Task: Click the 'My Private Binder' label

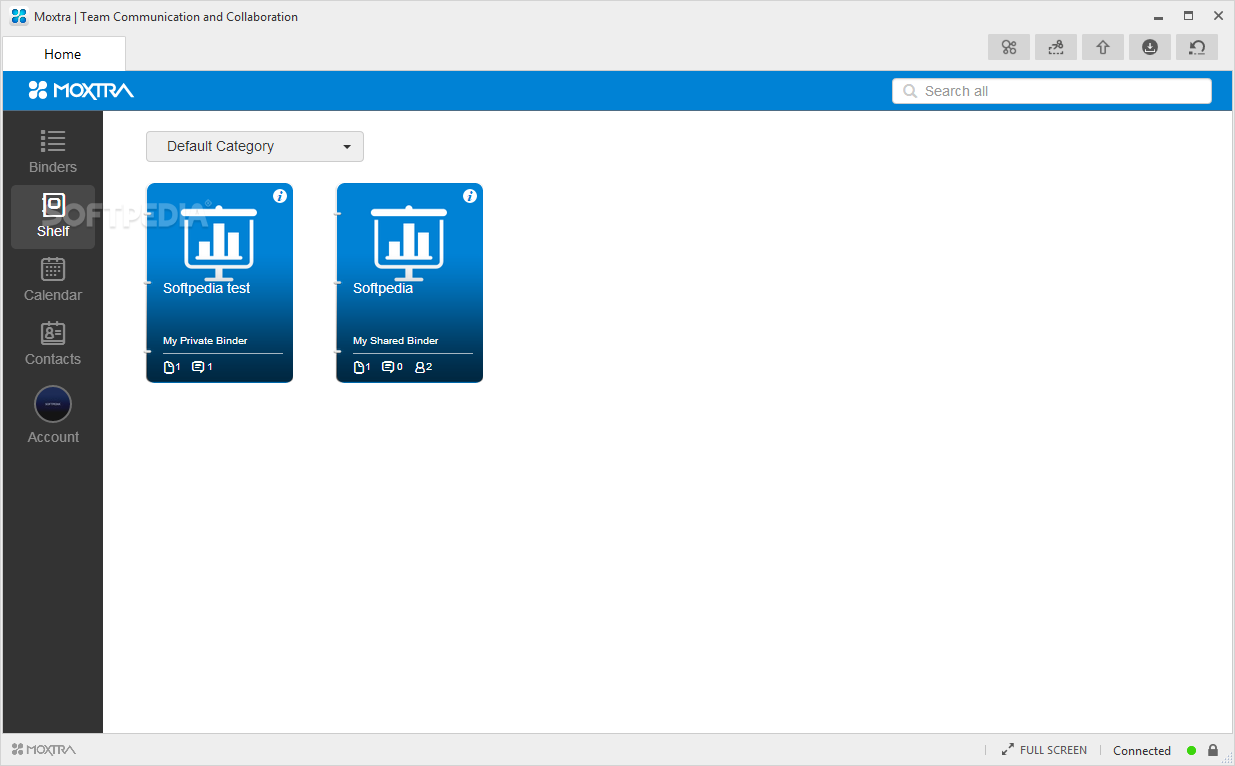Action: pos(205,341)
